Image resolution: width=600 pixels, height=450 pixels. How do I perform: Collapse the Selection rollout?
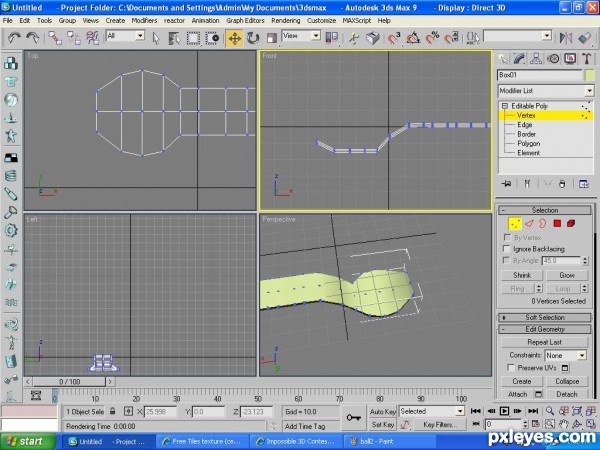(x=545, y=210)
